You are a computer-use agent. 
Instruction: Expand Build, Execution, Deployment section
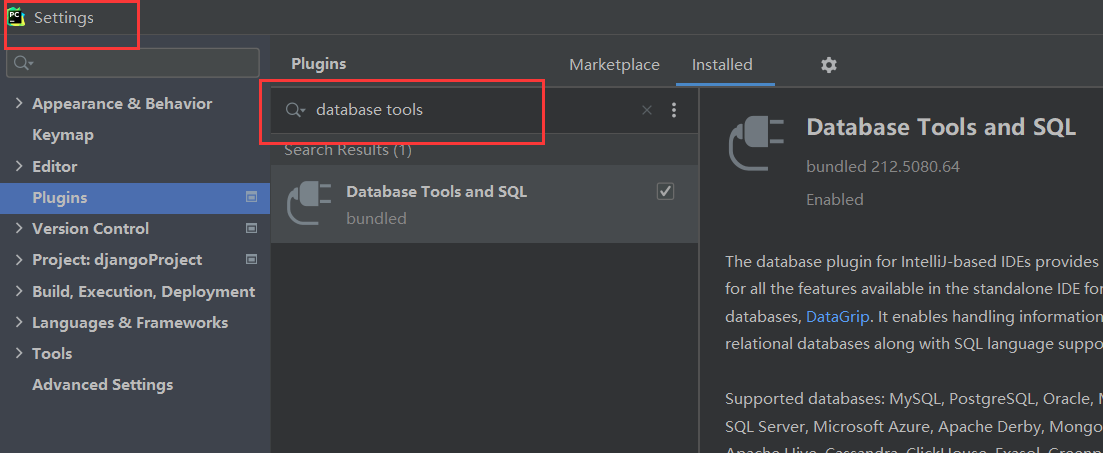pyautogui.click(x=19, y=291)
